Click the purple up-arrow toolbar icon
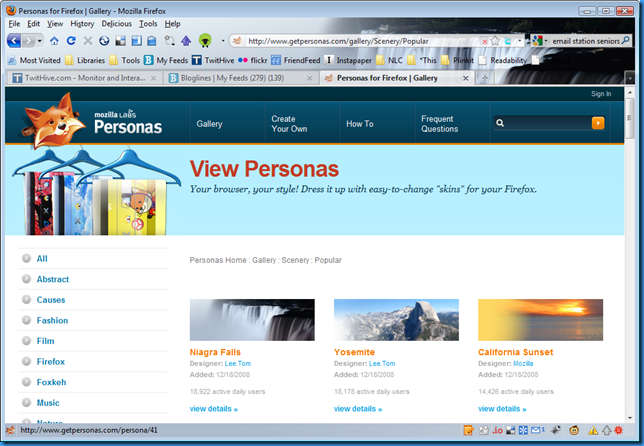 (x=186, y=41)
